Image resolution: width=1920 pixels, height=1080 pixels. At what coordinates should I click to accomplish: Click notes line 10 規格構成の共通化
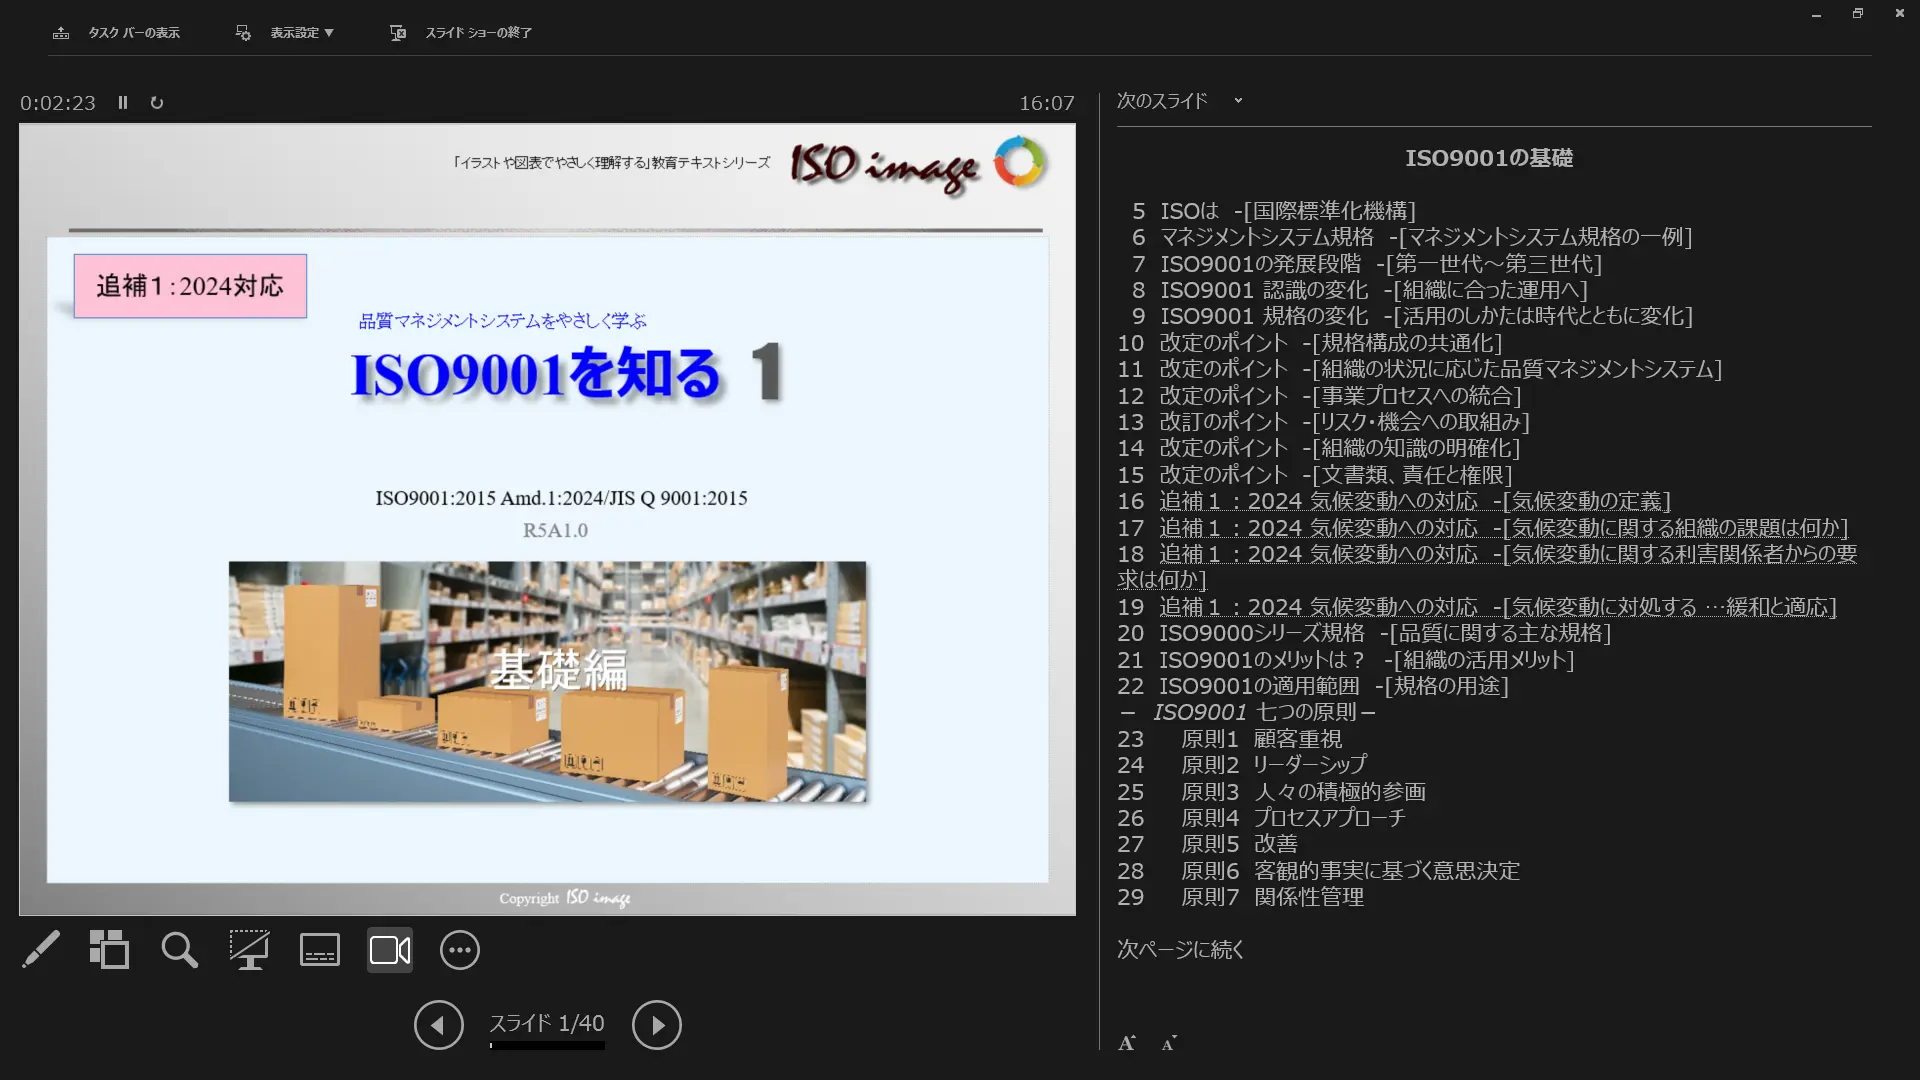coord(1310,343)
